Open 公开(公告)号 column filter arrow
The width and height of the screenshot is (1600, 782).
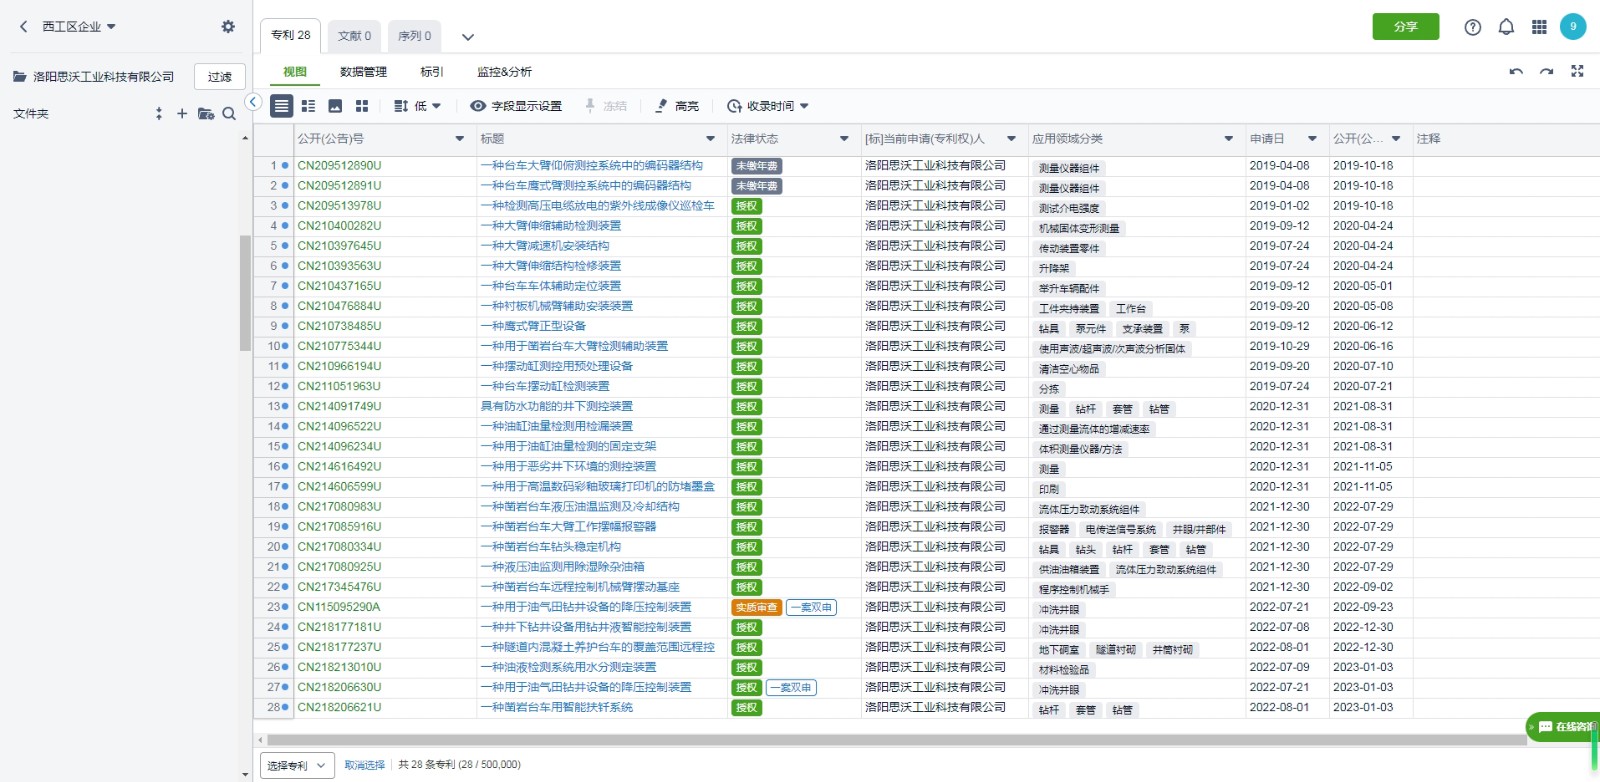(x=460, y=139)
